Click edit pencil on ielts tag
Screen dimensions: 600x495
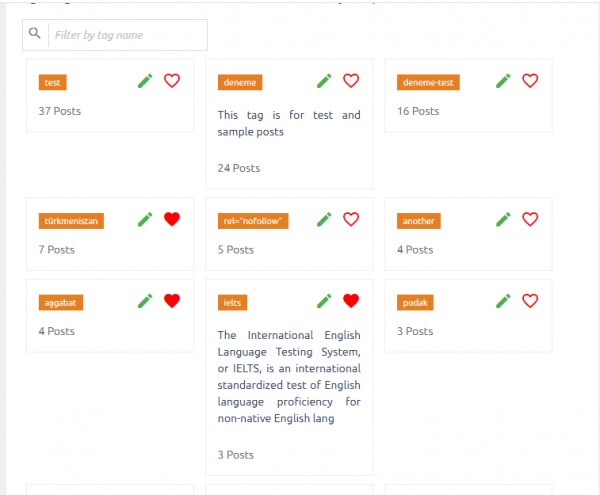[x=324, y=300]
